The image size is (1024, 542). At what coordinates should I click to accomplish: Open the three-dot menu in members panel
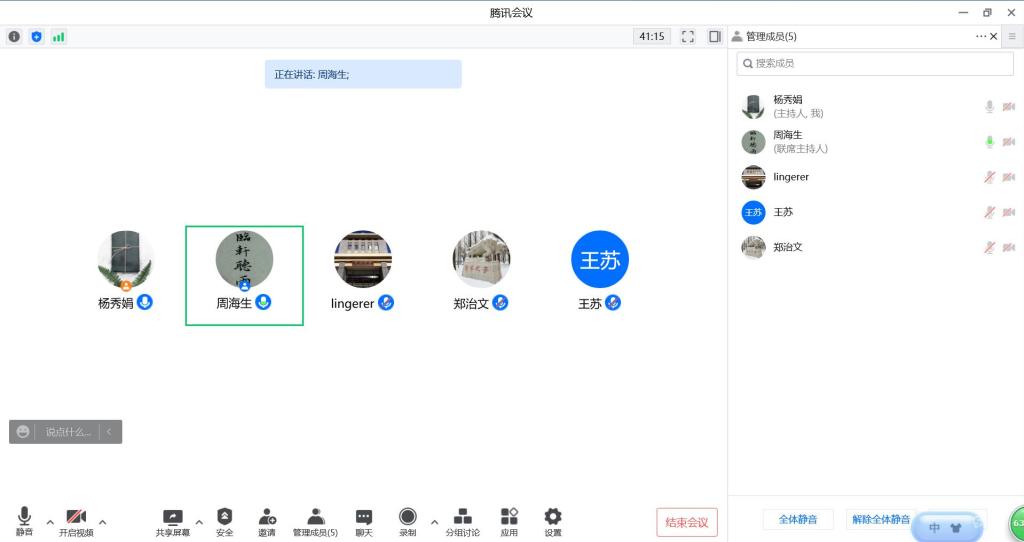pos(981,37)
